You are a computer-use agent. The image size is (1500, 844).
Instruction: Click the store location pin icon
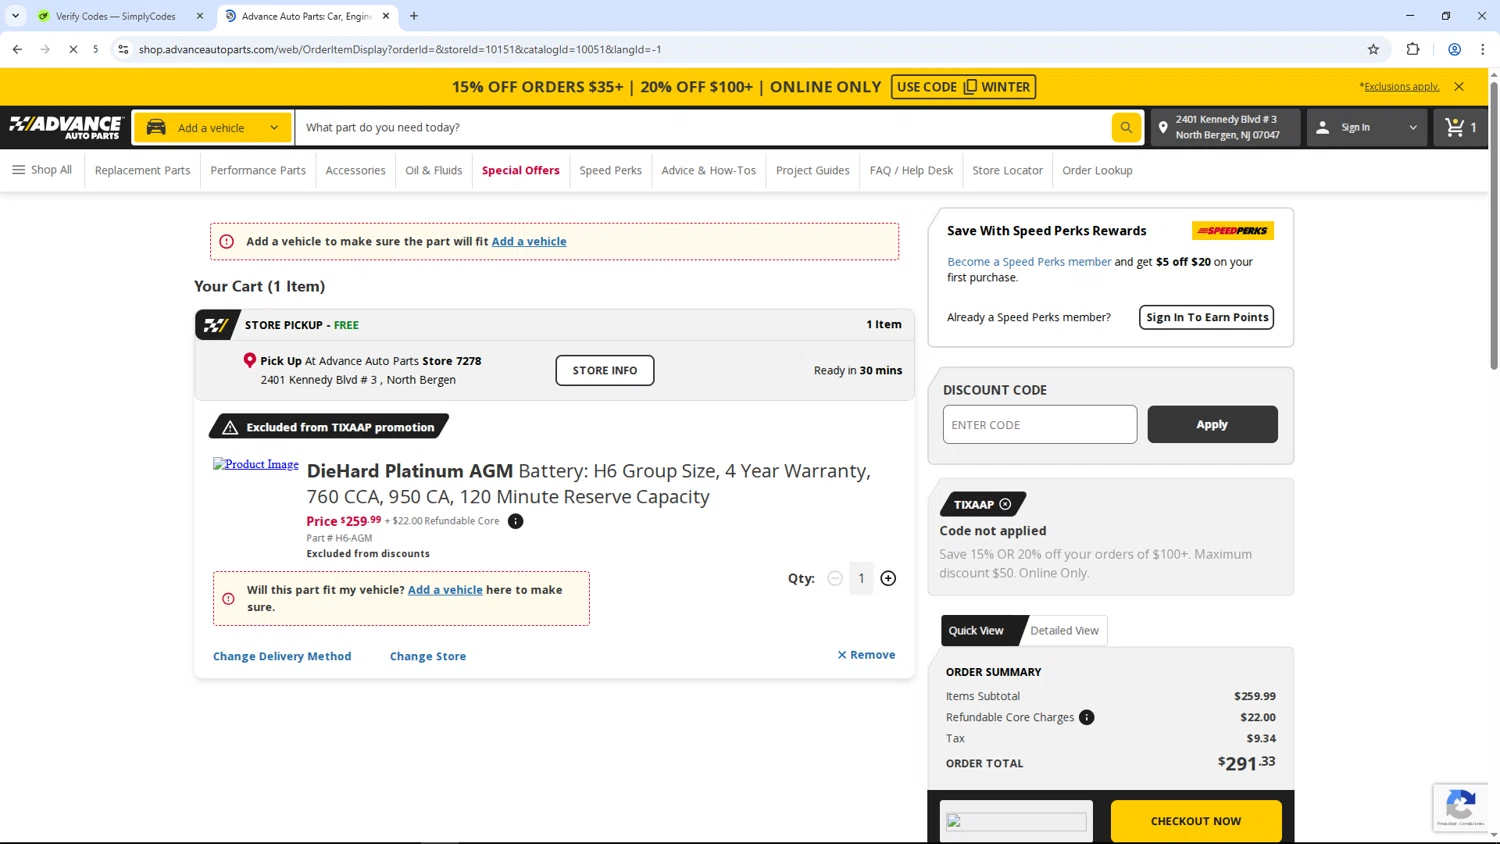tap(1163, 127)
